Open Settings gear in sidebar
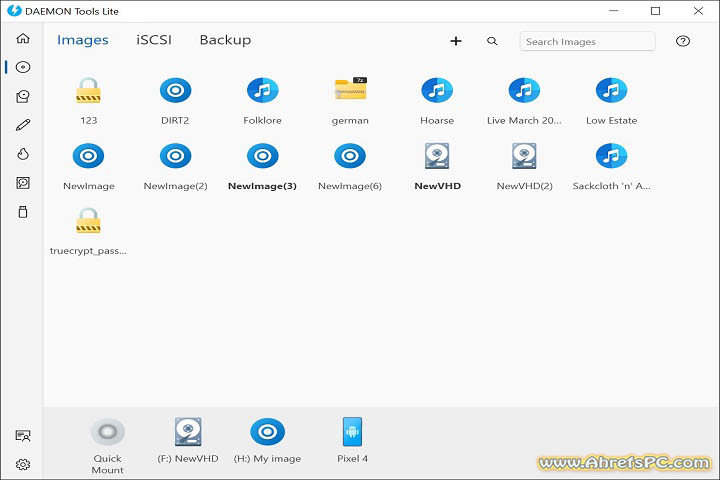The width and height of the screenshot is (720, 480). point(23,464)
